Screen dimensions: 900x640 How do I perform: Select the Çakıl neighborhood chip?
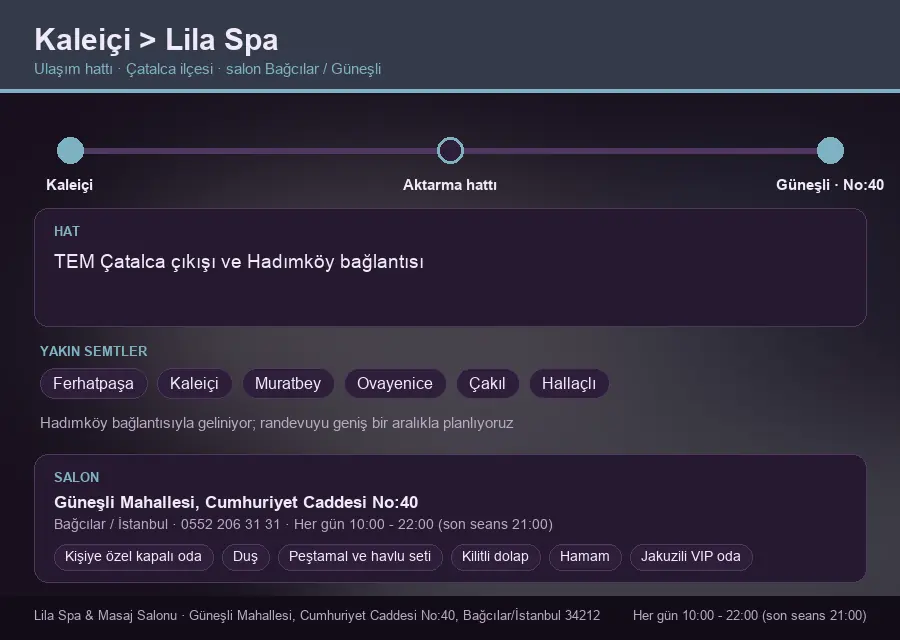pos(487,383)
